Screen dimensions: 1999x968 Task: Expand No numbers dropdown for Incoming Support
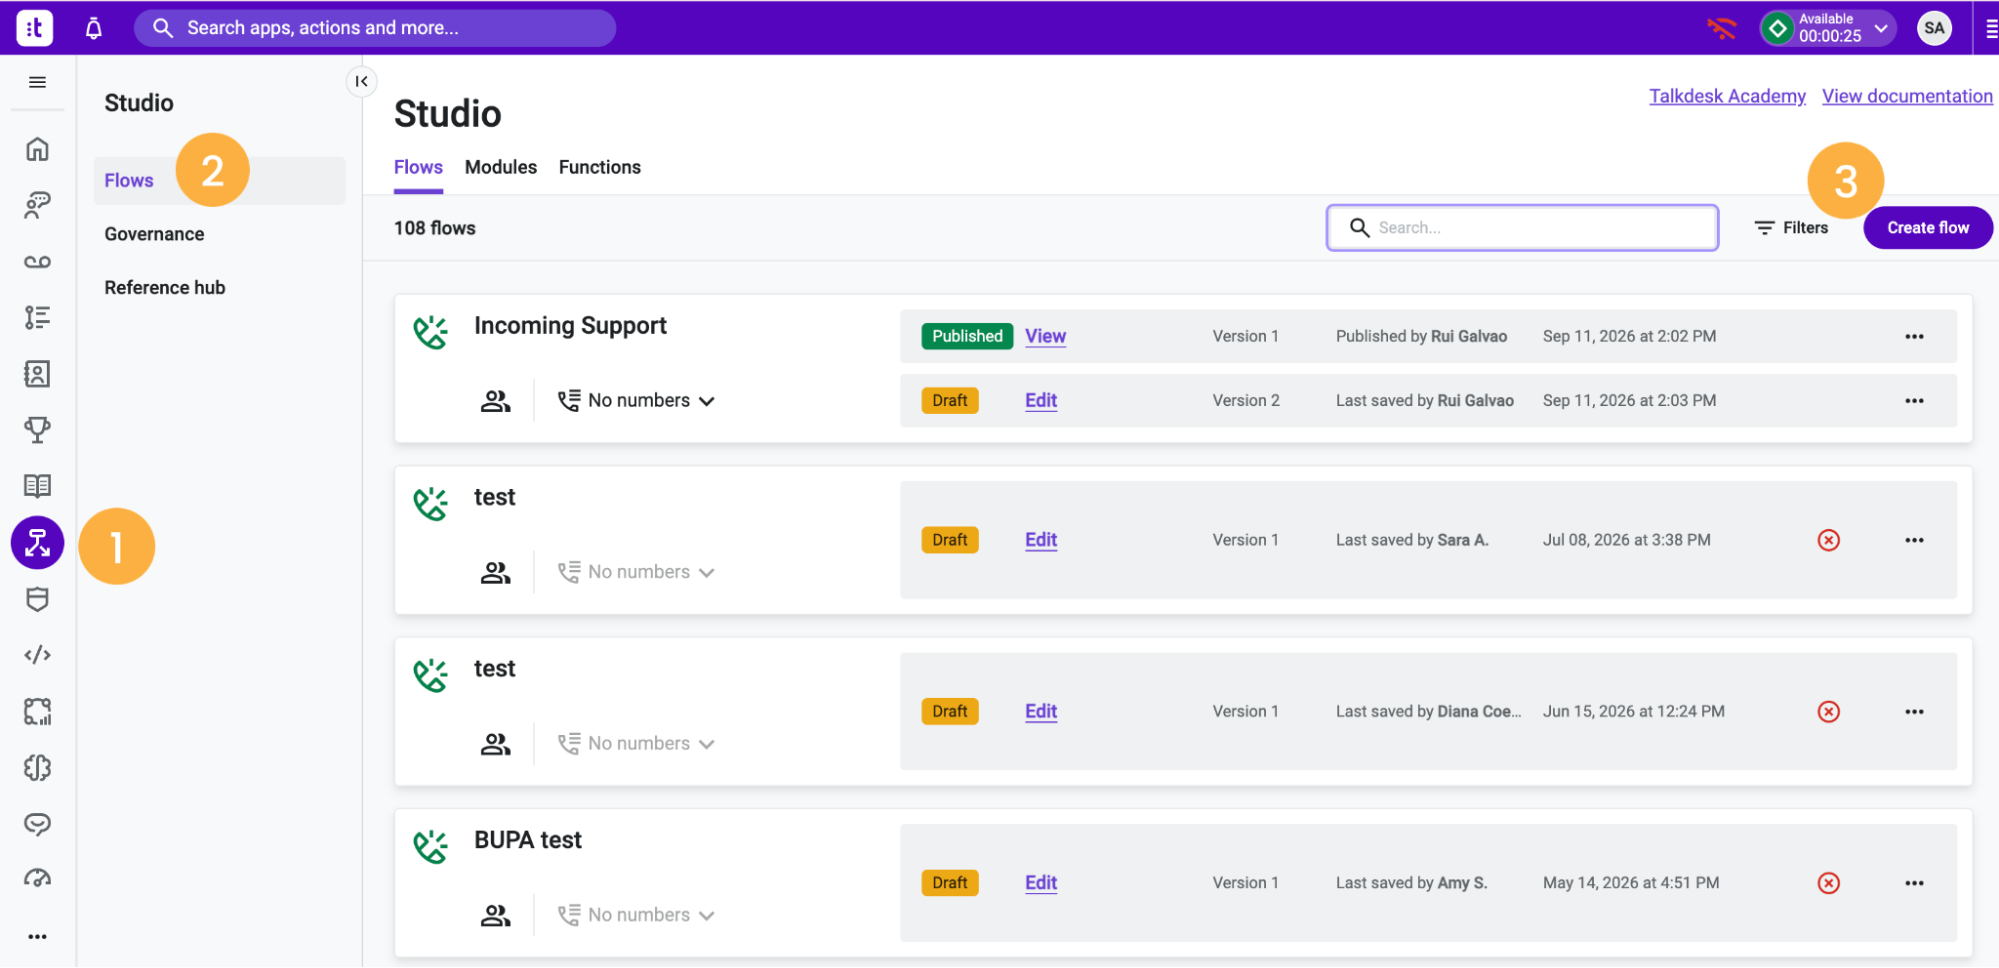pos(637,401)
